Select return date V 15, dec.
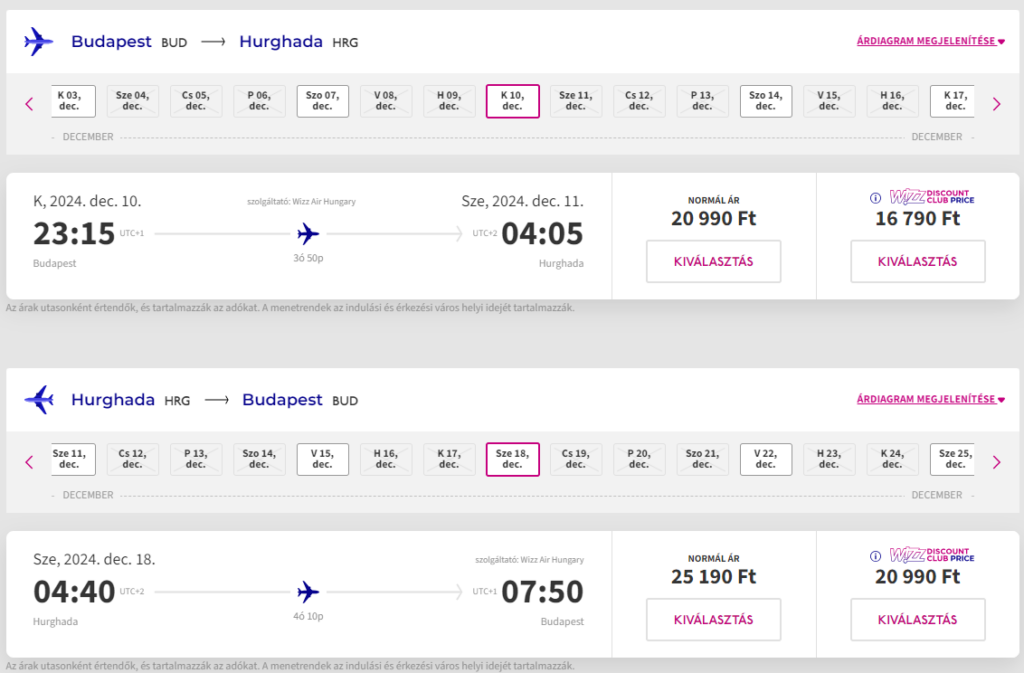 (323, 460)
